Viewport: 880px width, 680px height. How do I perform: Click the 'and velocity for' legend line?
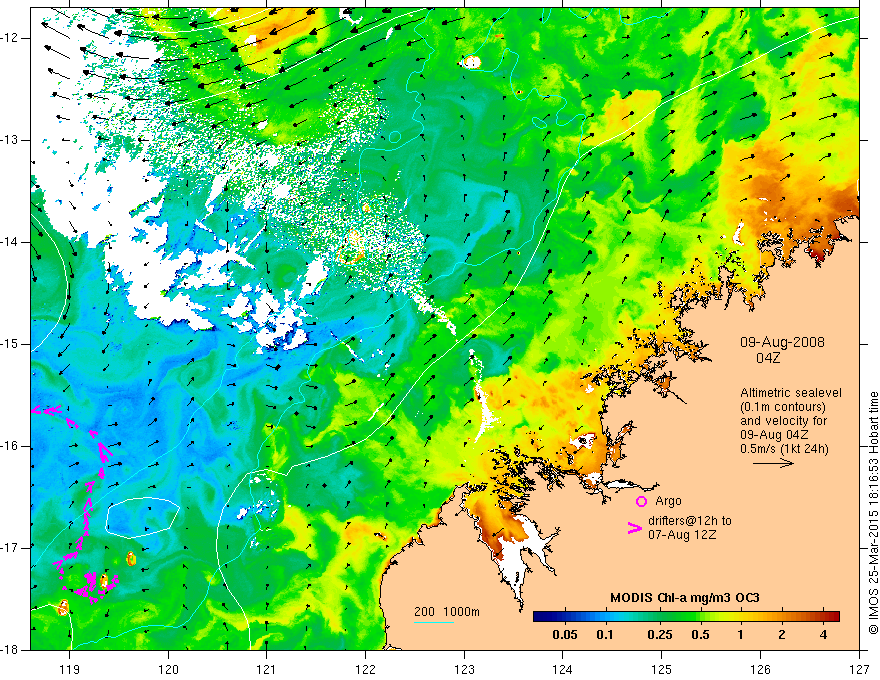tap(783, 421)
